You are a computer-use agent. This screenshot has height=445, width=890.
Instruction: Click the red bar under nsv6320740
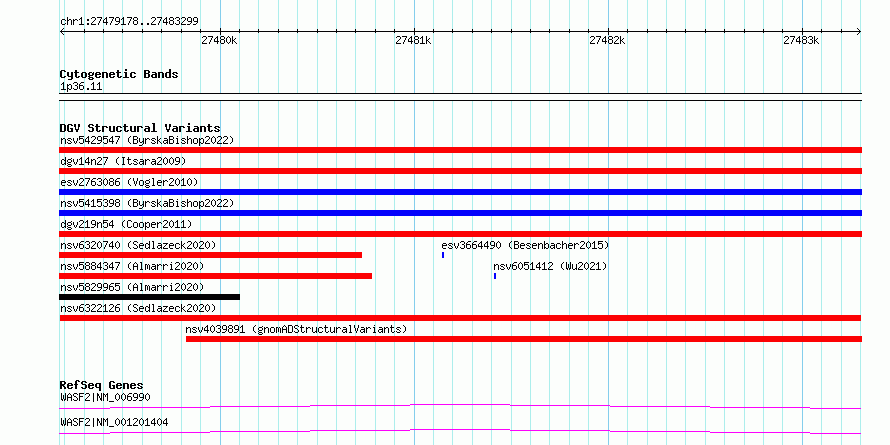(x=211, y=255)
